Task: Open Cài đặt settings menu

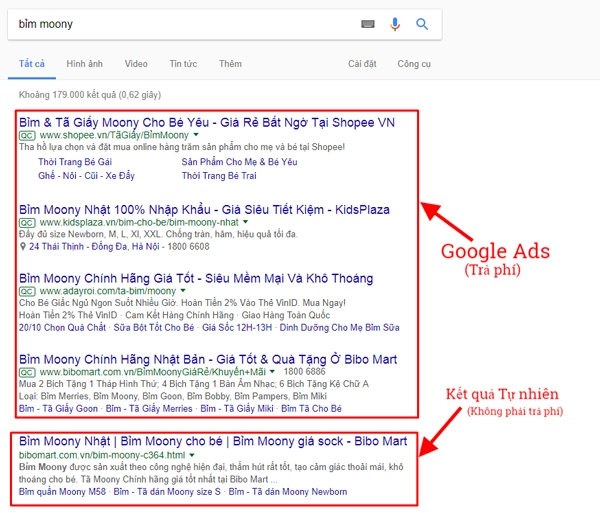Action: pyautogui.click(x=362, y=64)
